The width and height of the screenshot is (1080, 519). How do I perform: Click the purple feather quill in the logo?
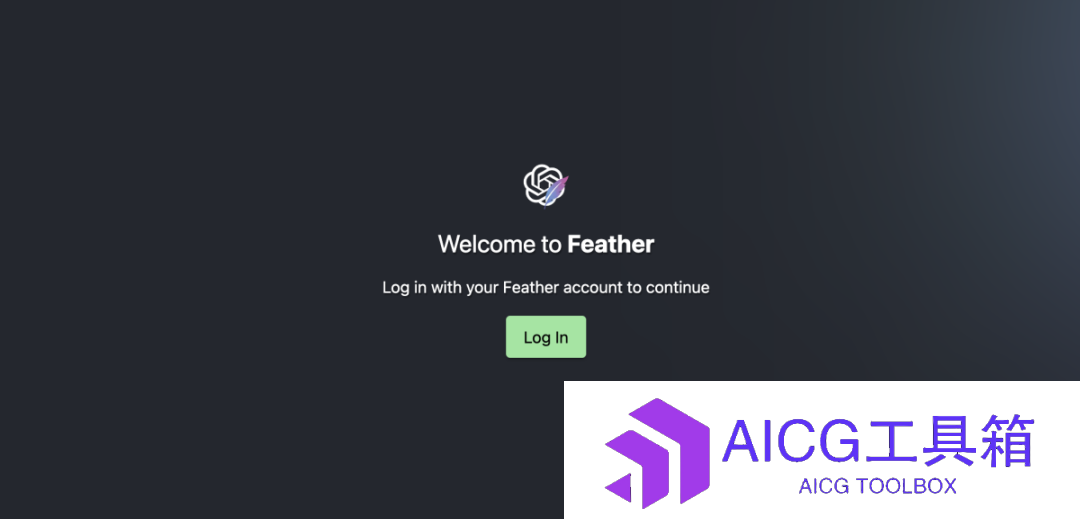[x=556, y=191]
